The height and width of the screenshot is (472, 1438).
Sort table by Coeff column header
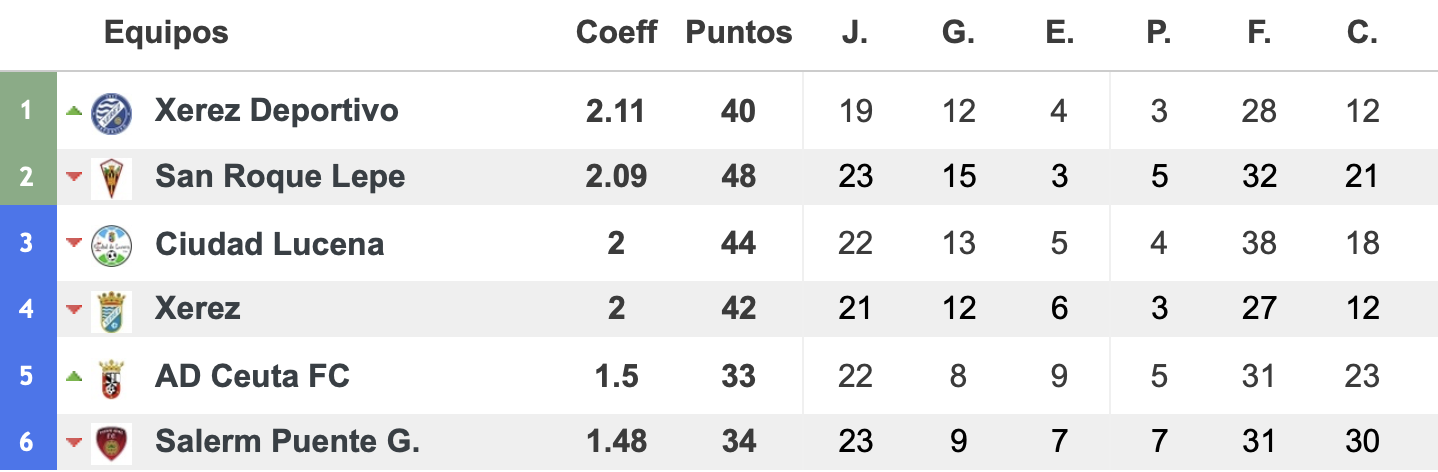coord(616,32)
